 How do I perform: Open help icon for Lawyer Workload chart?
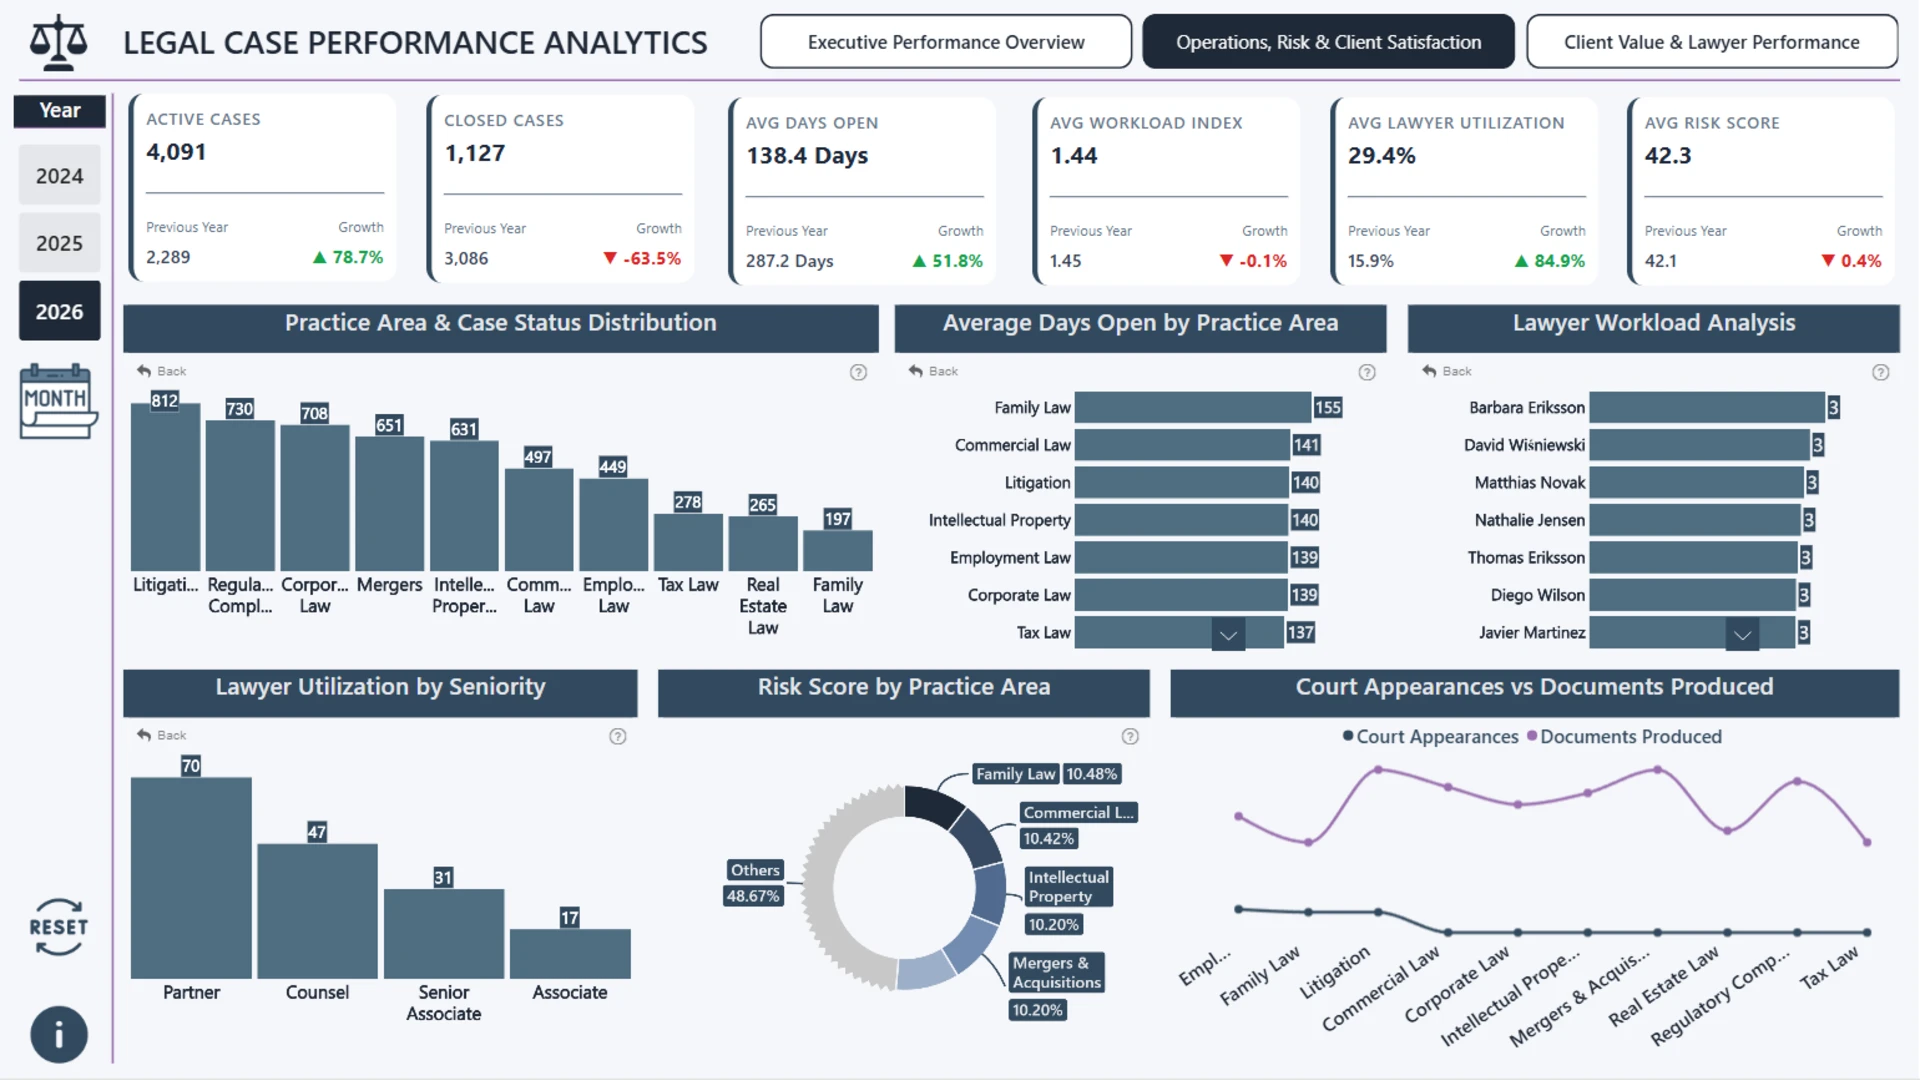(x=1881, y=372)
